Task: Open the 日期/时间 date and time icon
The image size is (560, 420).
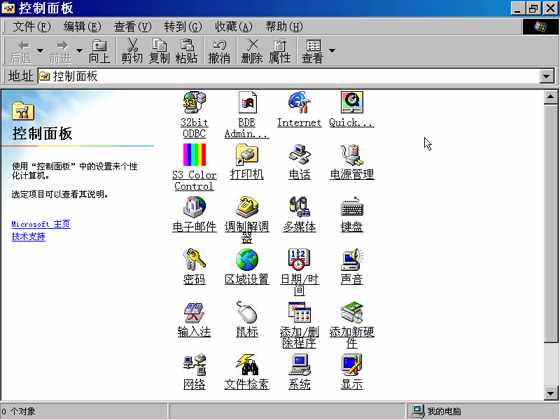Action: [299, 260]
